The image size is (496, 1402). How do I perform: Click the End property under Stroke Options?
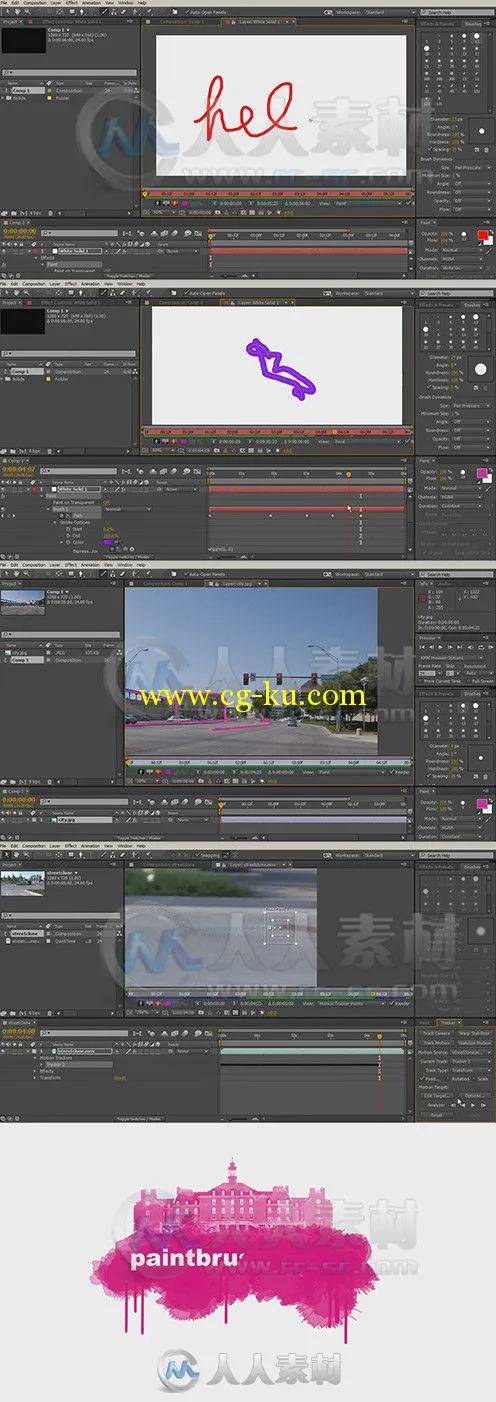pyautogui.click(x=77, y=535)
